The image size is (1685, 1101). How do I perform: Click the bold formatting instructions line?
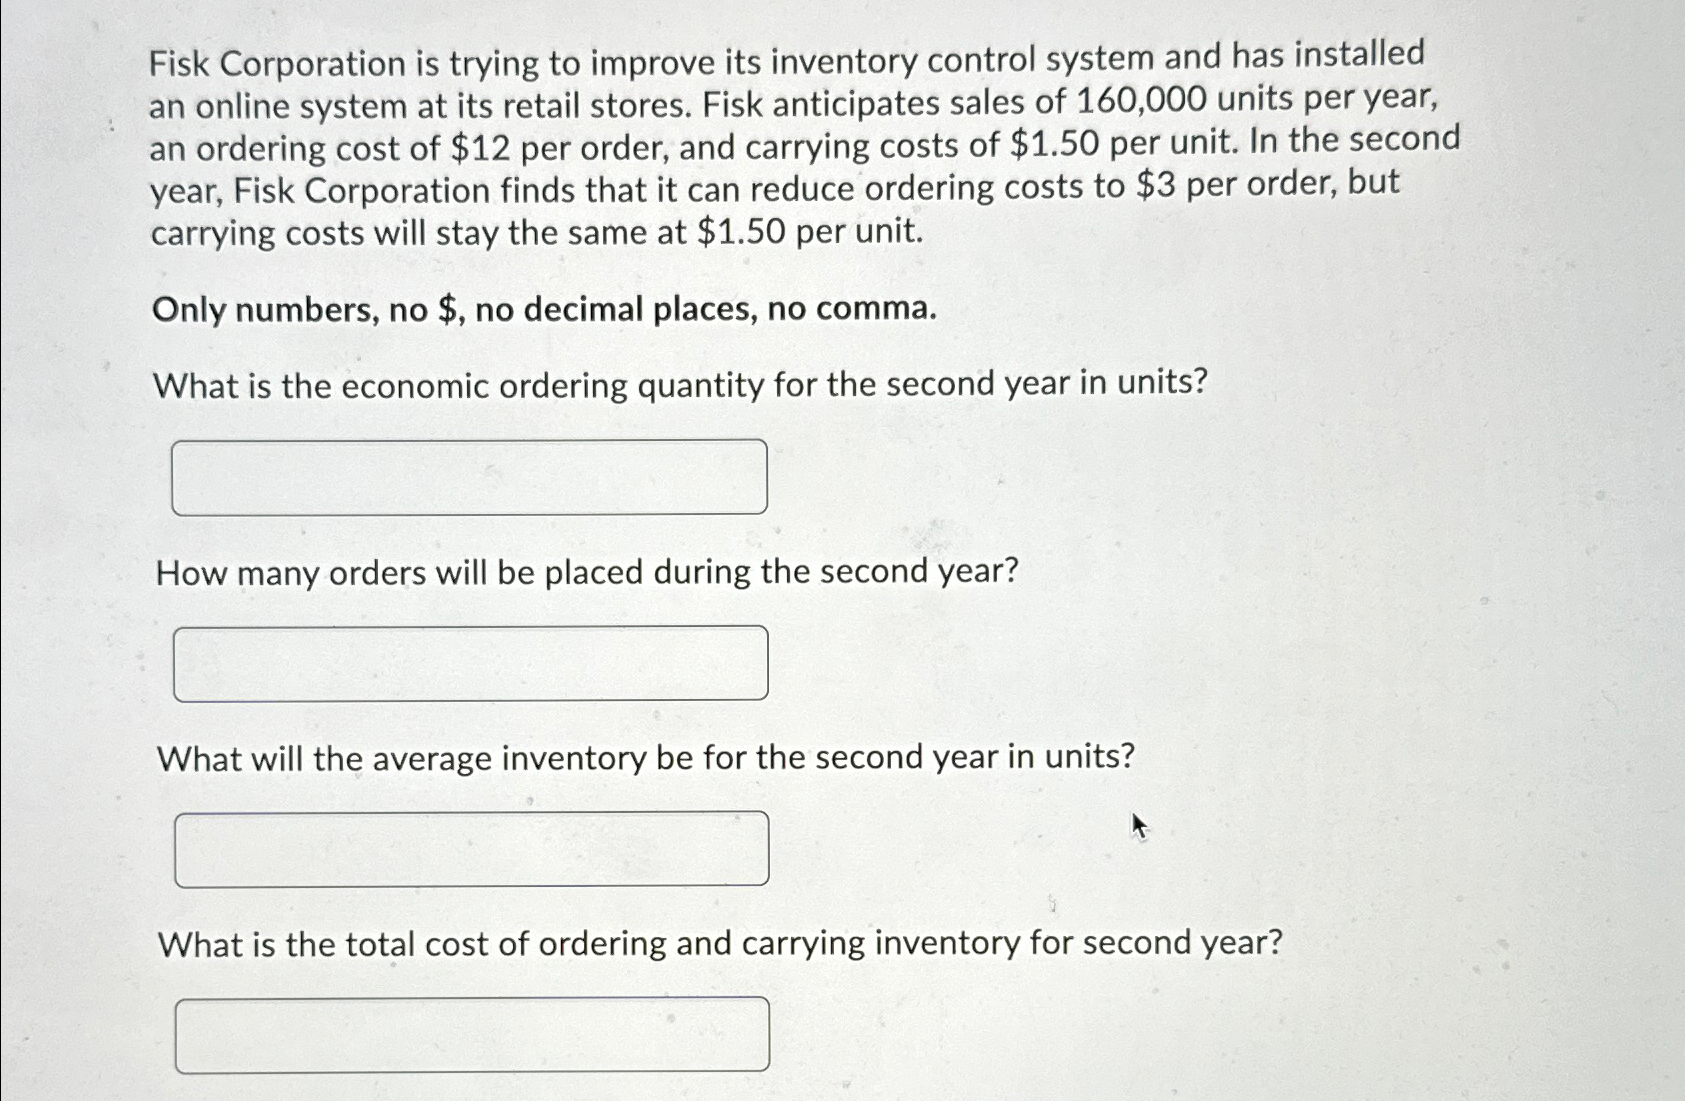pyautogui.click(x=544, y=309)
